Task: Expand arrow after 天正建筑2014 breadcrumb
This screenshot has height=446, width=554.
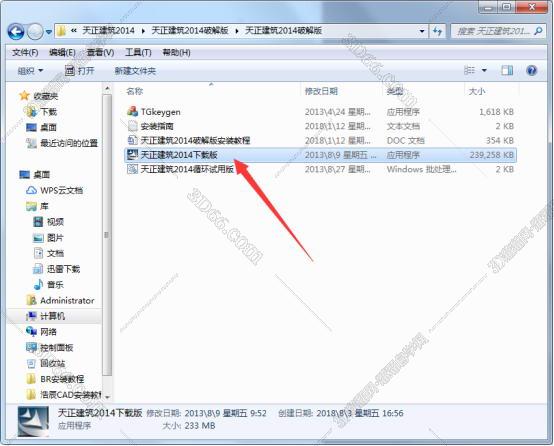Action: click(x=143, y=31)
